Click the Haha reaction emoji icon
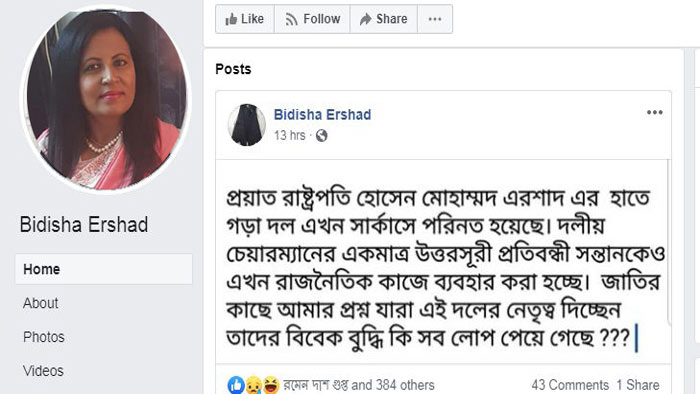 click(x=271, y=385)
